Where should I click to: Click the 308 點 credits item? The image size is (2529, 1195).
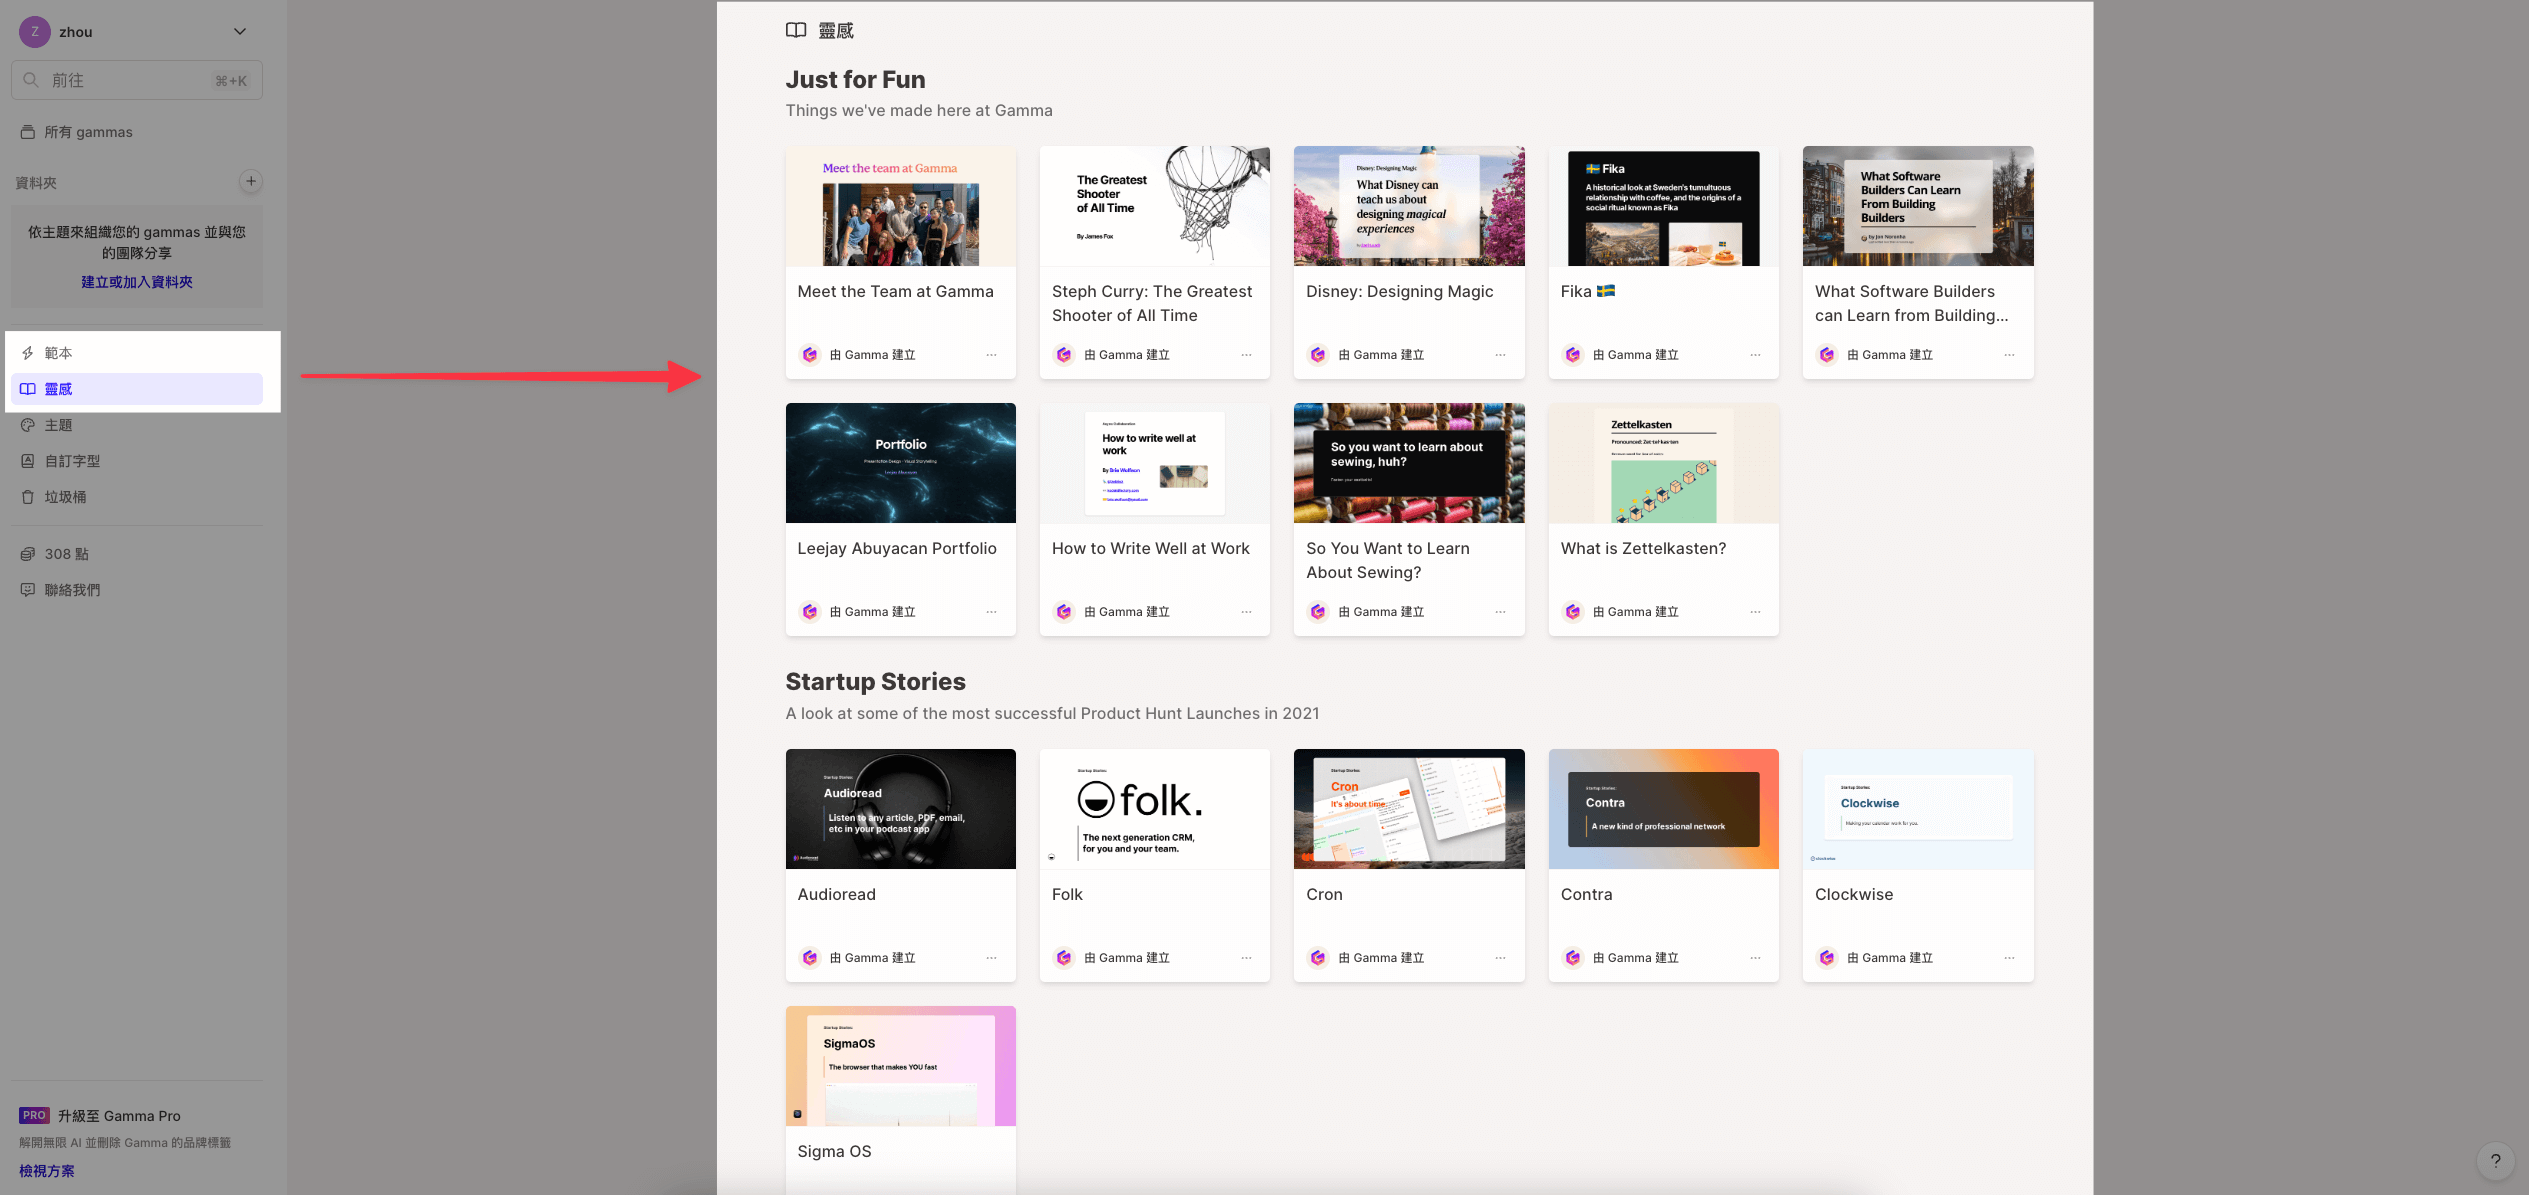pos(66,554)
